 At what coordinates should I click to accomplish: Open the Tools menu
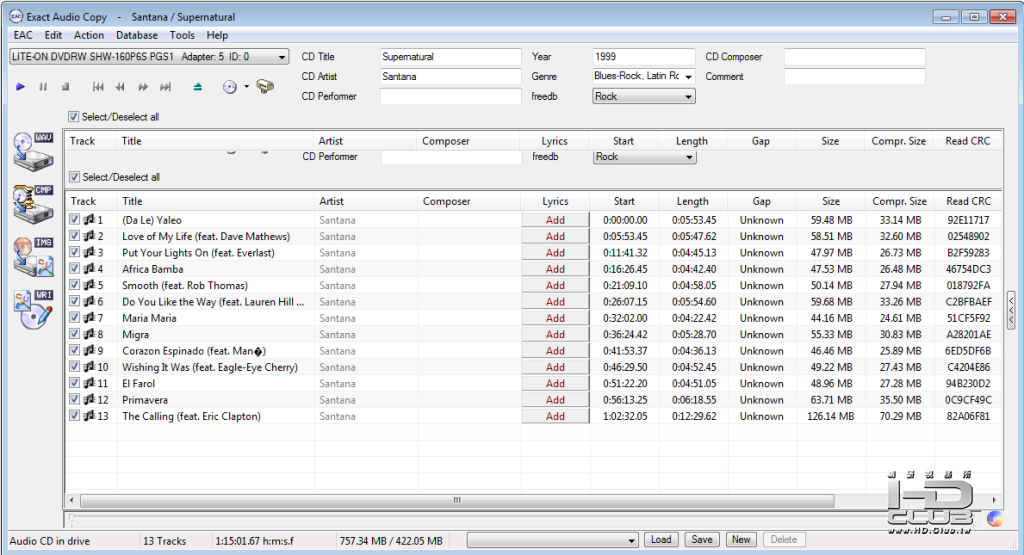click(x=182, y=35)
